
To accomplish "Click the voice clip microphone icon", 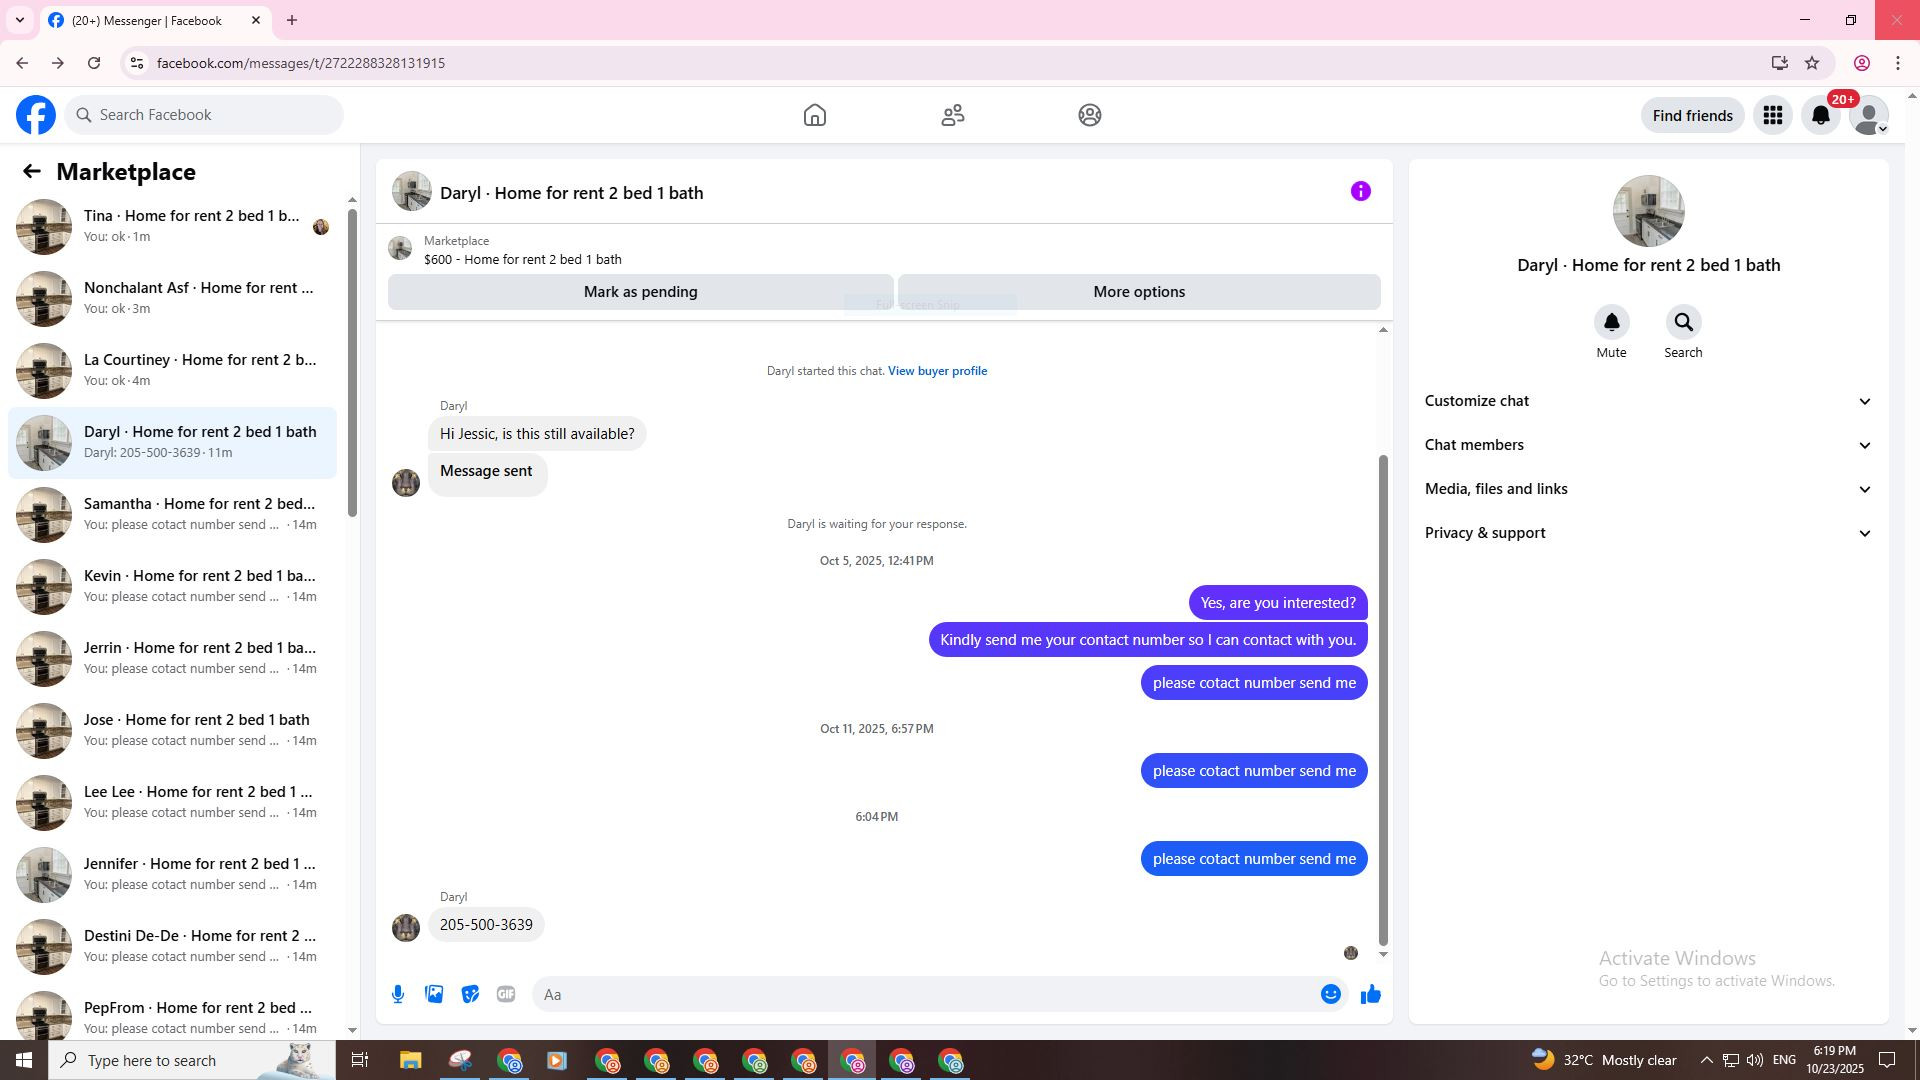I will 398,994.
